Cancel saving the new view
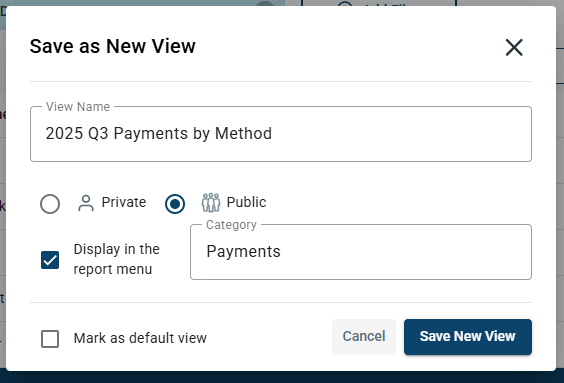 (364, 337)
